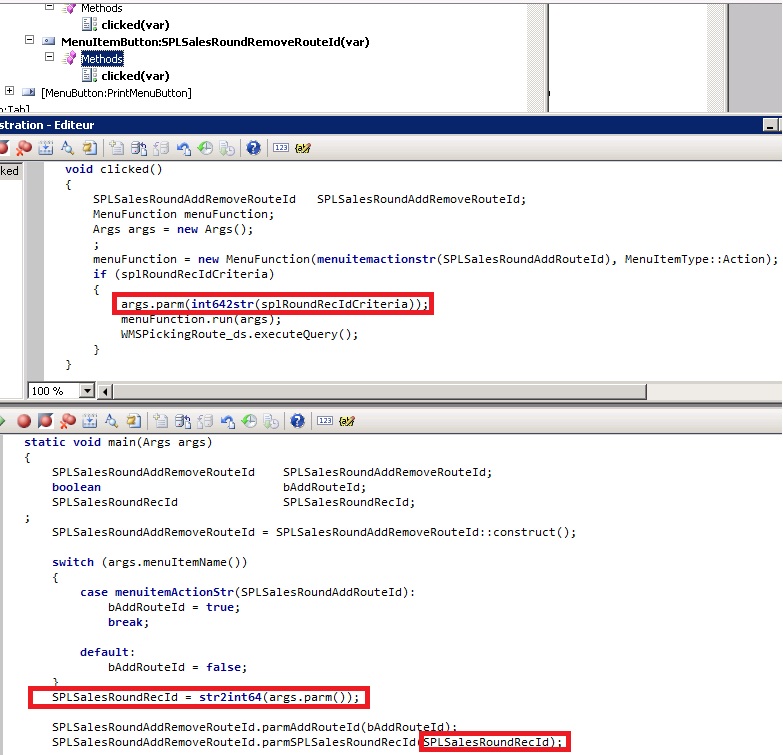
Task: Click 'WMSPickingRoute_ds.executeQuery();' line
Action: click(239, 334)
